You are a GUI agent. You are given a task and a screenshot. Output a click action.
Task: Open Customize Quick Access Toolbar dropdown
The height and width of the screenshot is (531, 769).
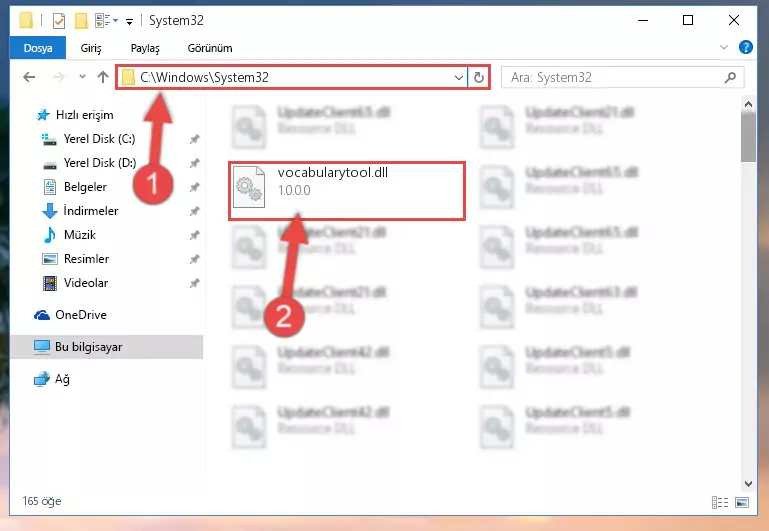pyautogui.click(x=129, y=21)
